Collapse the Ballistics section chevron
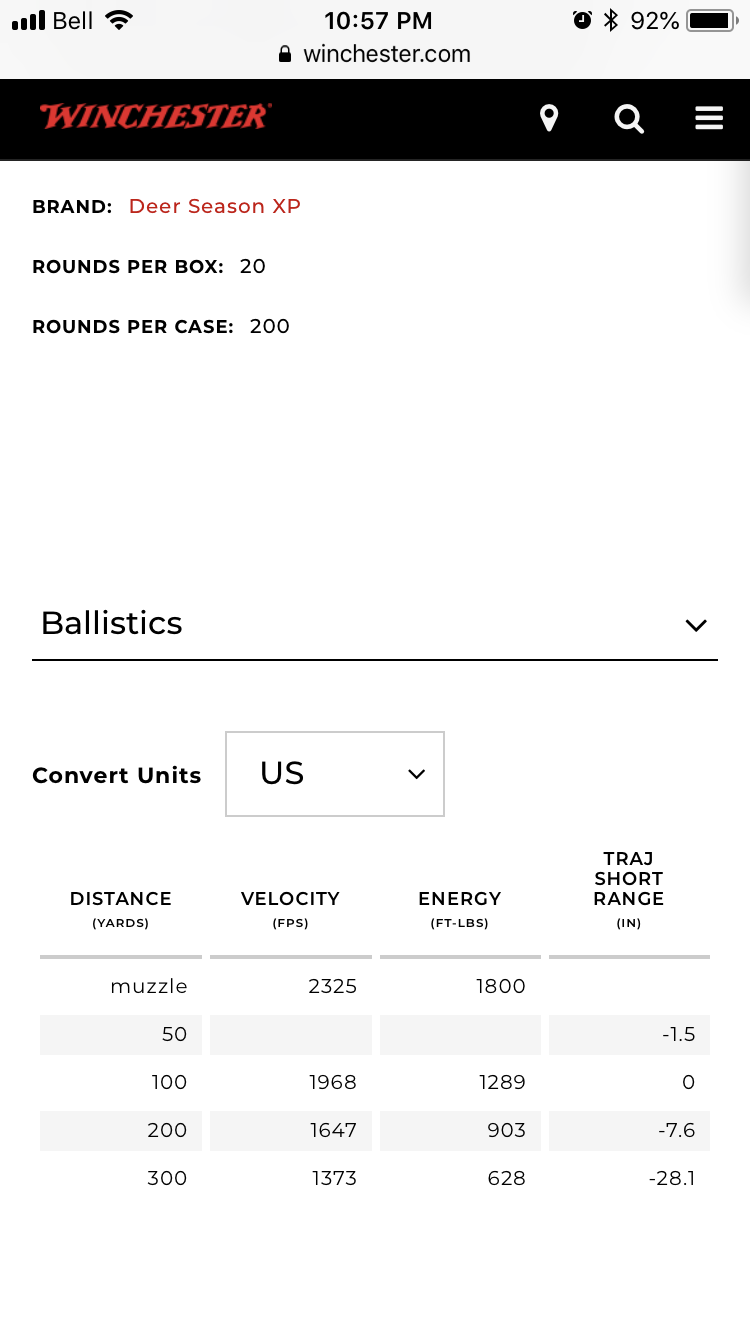 (x=696, y=625)
